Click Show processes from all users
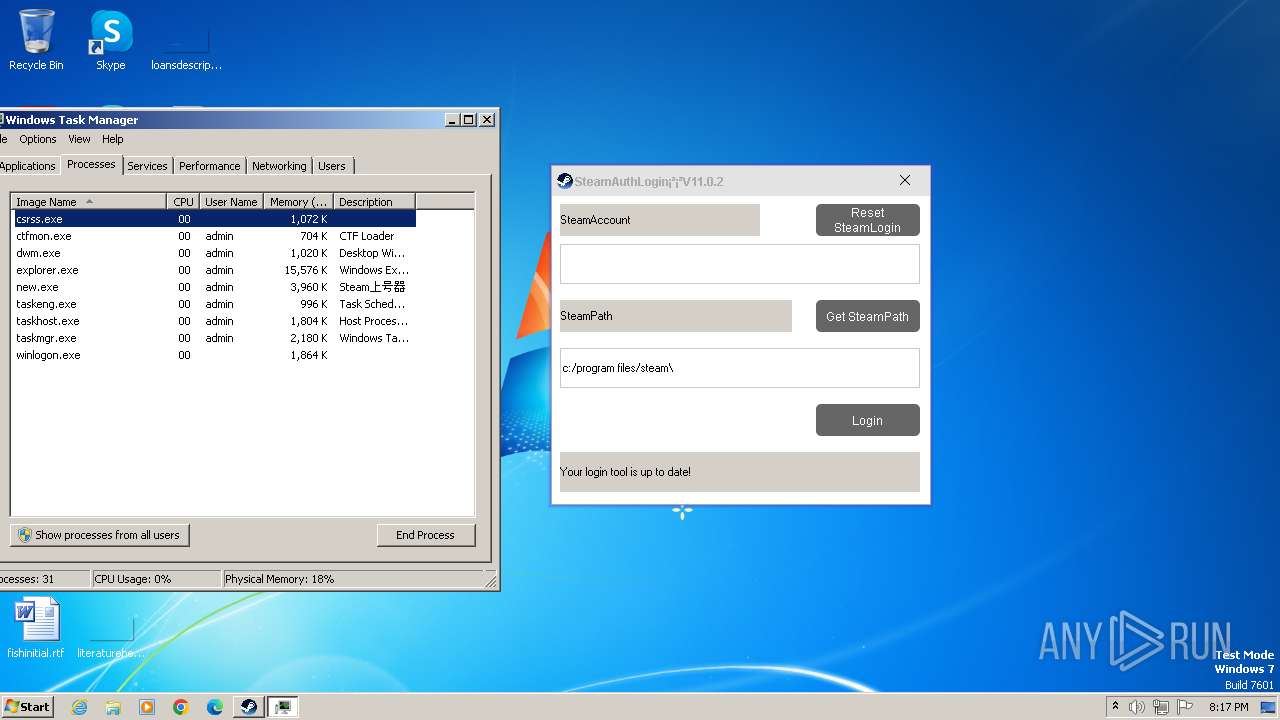This screenshot has width=1280, height=720. [x=100, y=535]
